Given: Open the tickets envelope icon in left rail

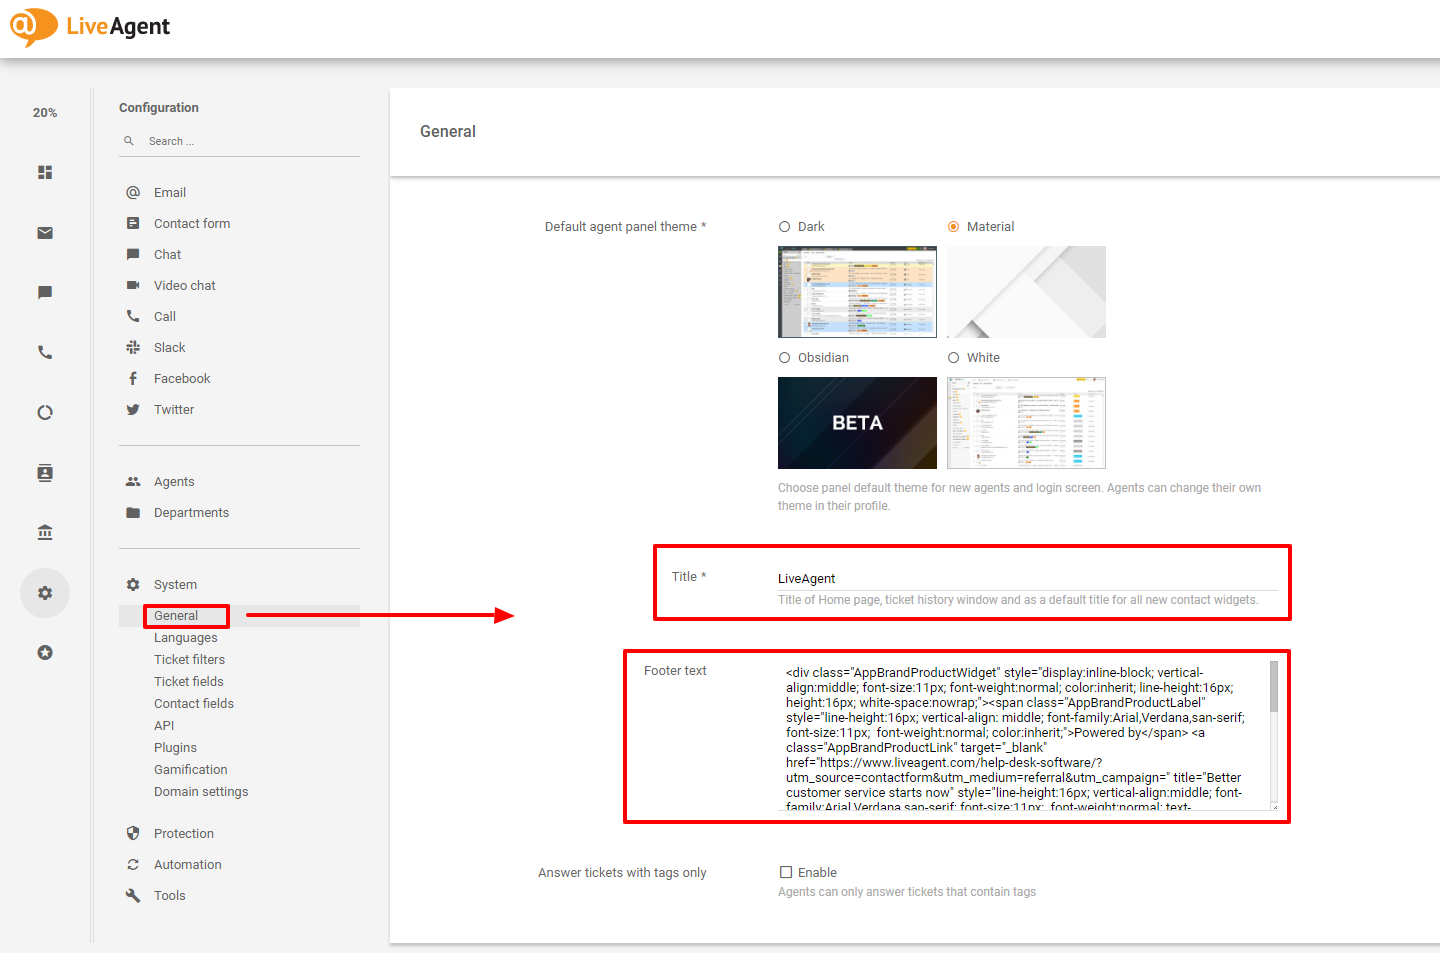Looking at the screenshot, I should coord(45,233).
